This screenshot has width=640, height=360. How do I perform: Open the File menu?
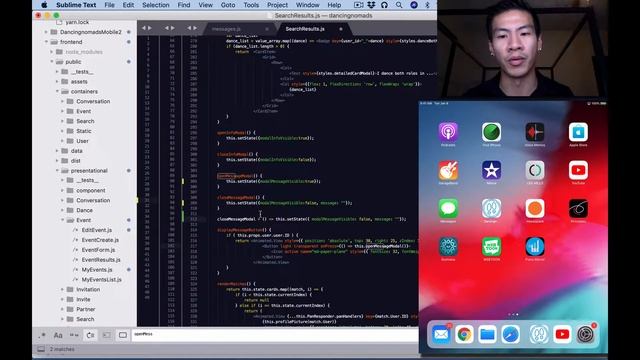coord(109,5)
